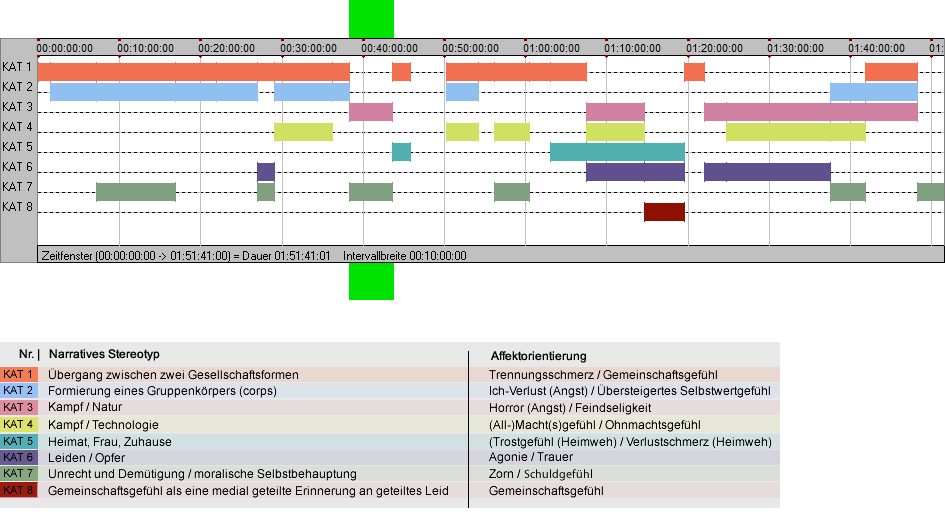945x530 pixels.
Task: Click the KAT 7 row label in the timeline
Action: click(x=17, y=186)
